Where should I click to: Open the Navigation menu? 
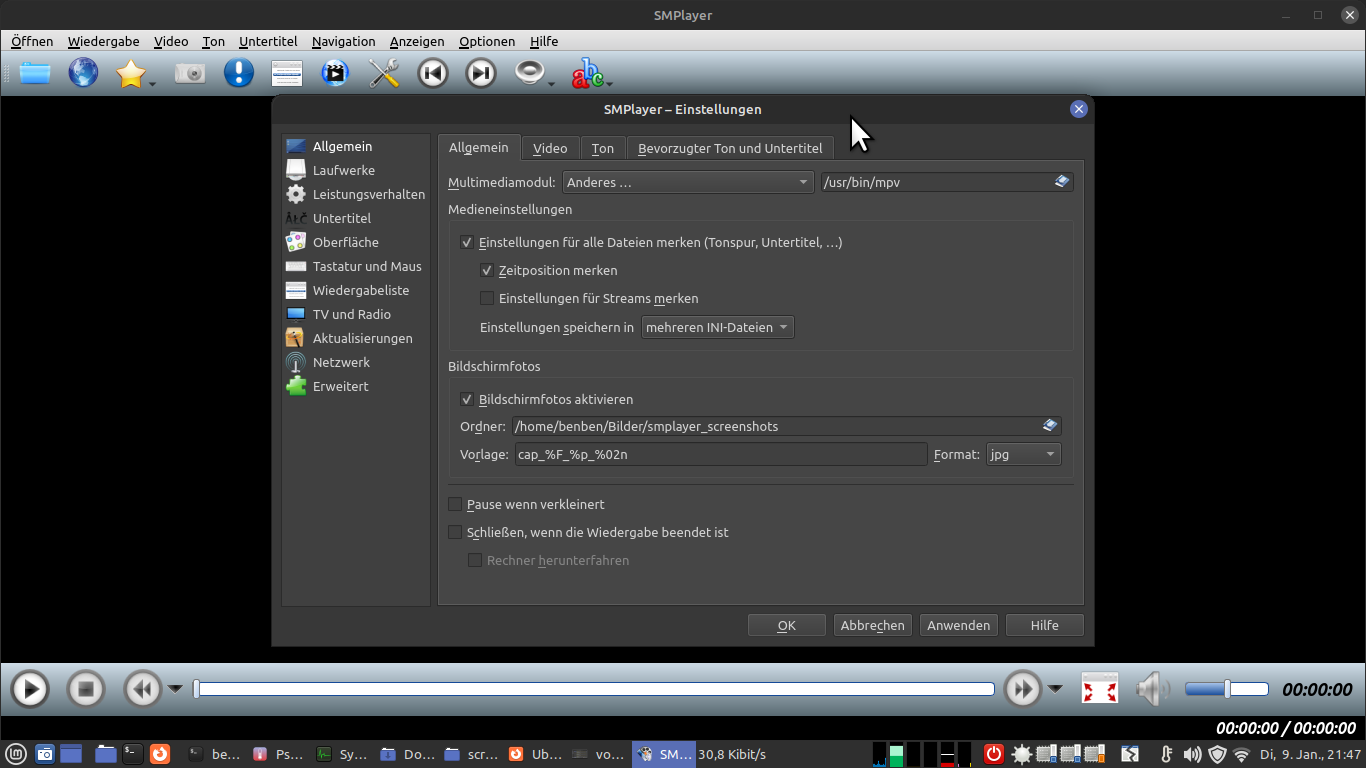343,41
